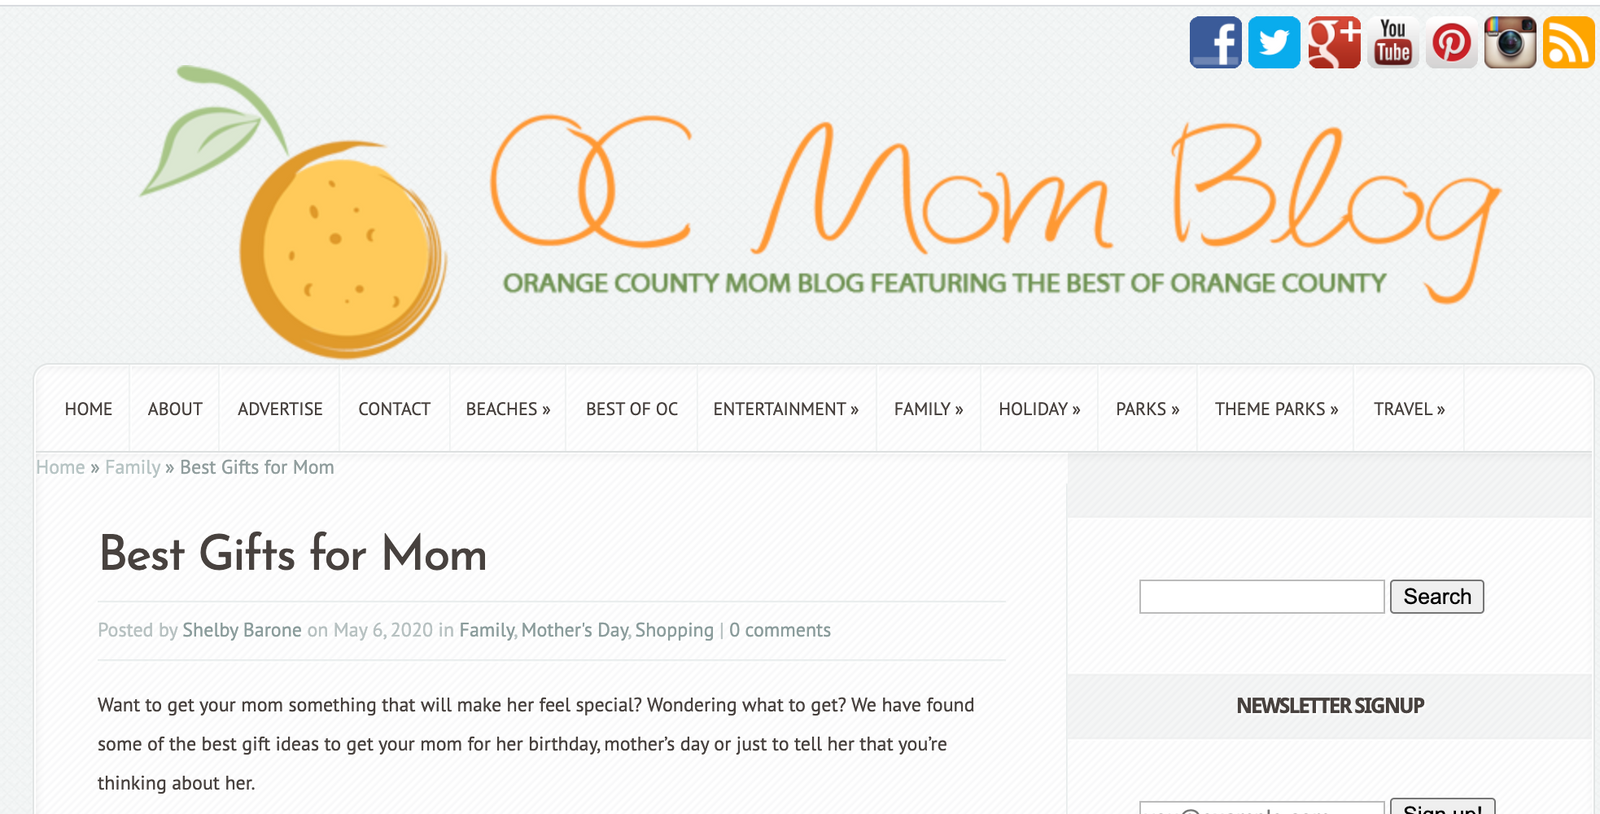
Task: Open the 0 comments link
Action: point(780,630)
